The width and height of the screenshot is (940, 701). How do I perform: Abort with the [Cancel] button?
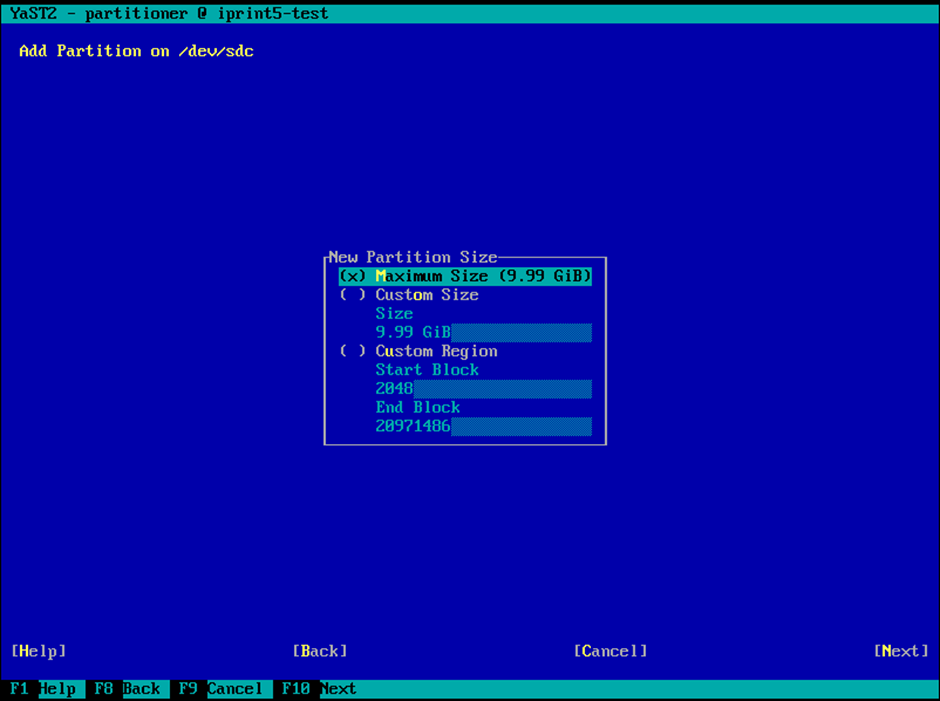[x=610, y=651]
